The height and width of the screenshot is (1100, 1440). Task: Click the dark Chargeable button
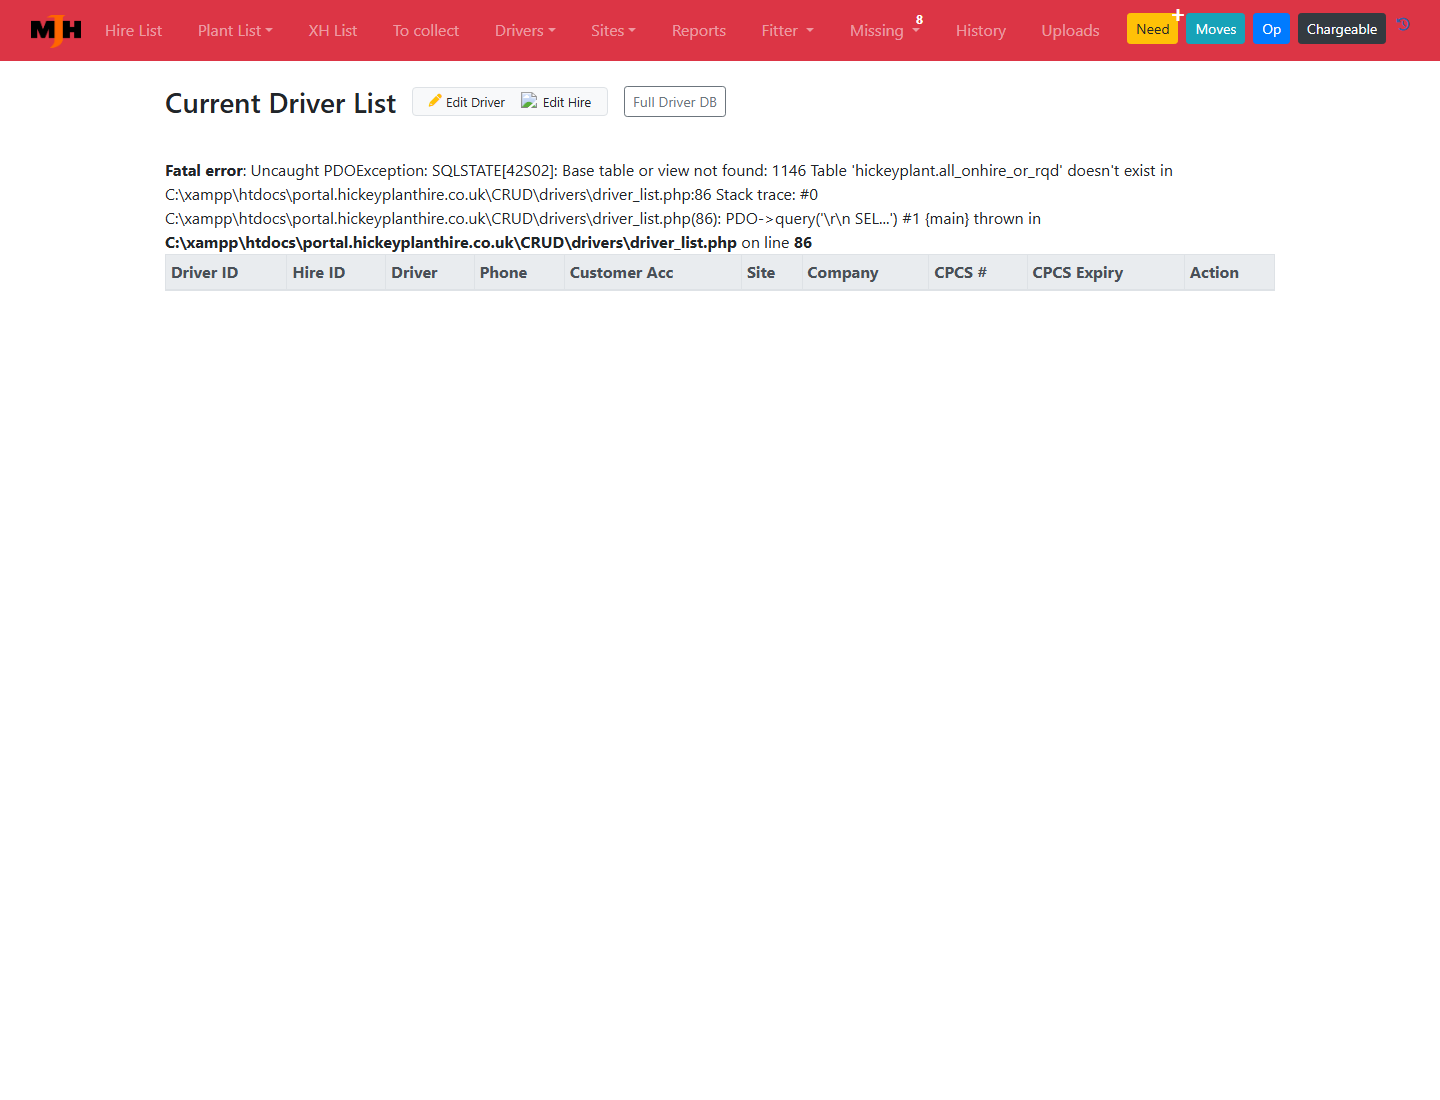pyautogui.click(x=1341, y=29)
